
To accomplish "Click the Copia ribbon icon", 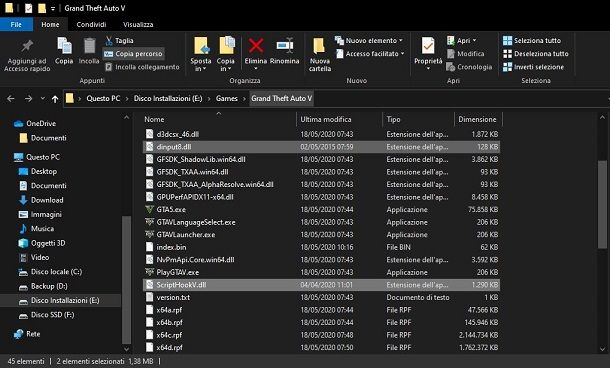I will (64, 47).
